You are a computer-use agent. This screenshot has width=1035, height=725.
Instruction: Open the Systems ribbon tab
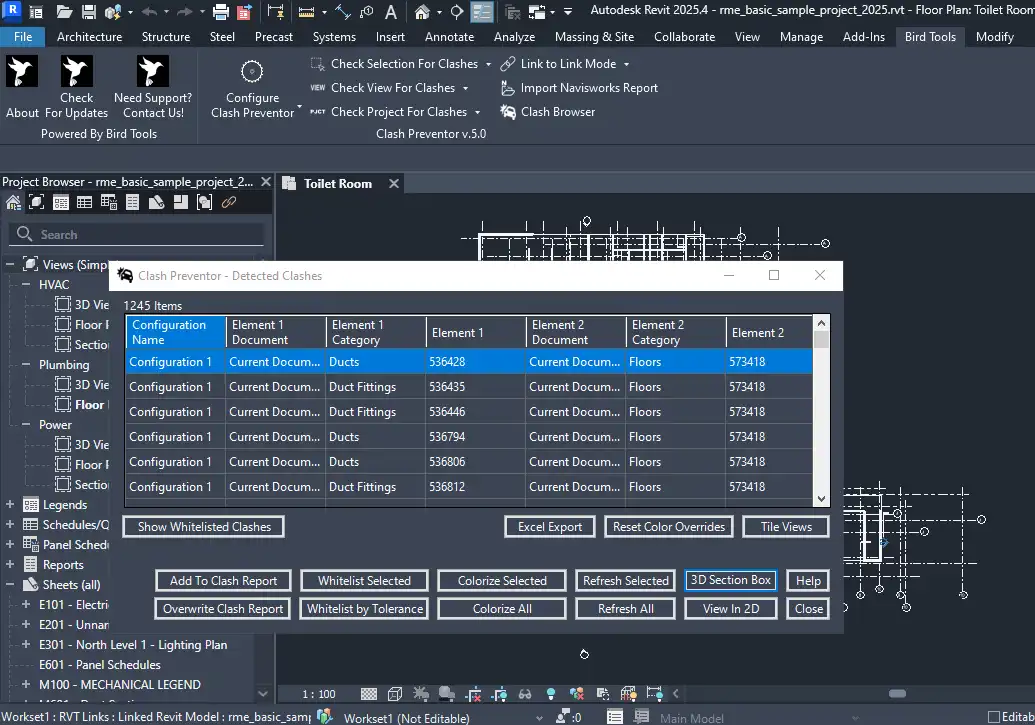(x=333, y=37)
